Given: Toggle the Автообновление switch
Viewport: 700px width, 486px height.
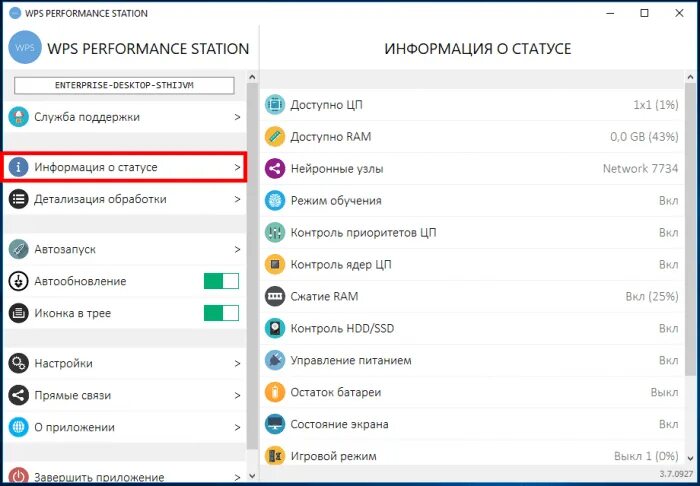Looking at the screenshot, I should (221, 281).
